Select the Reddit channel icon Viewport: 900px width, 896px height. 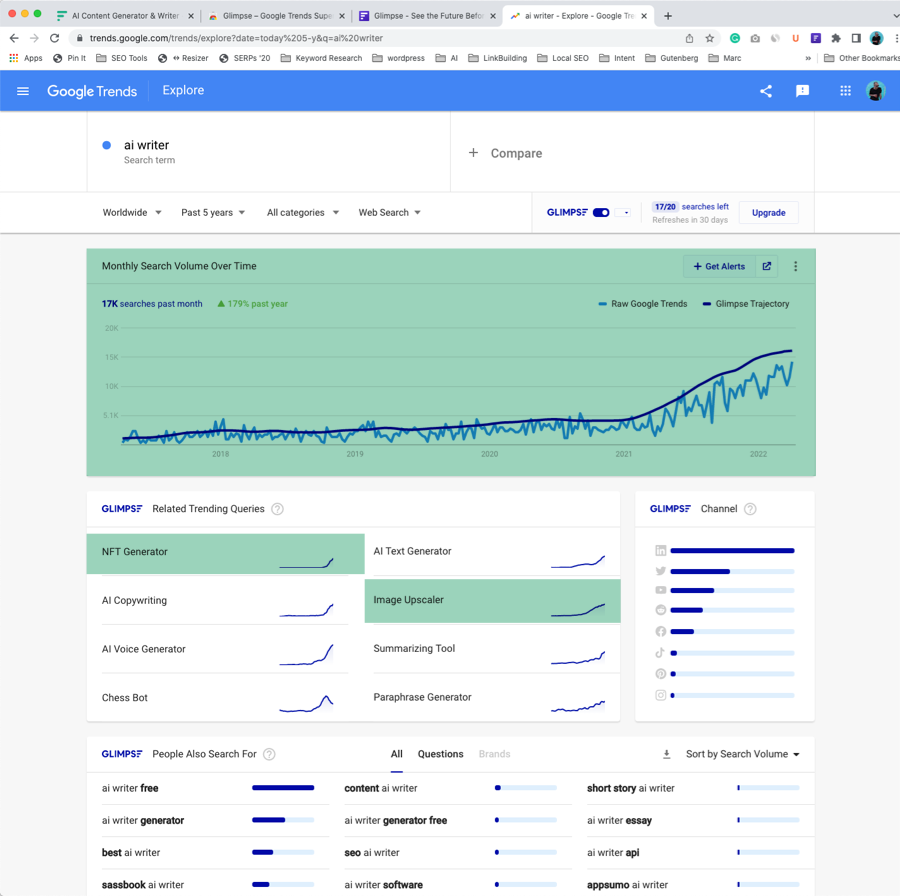point(661,610)
